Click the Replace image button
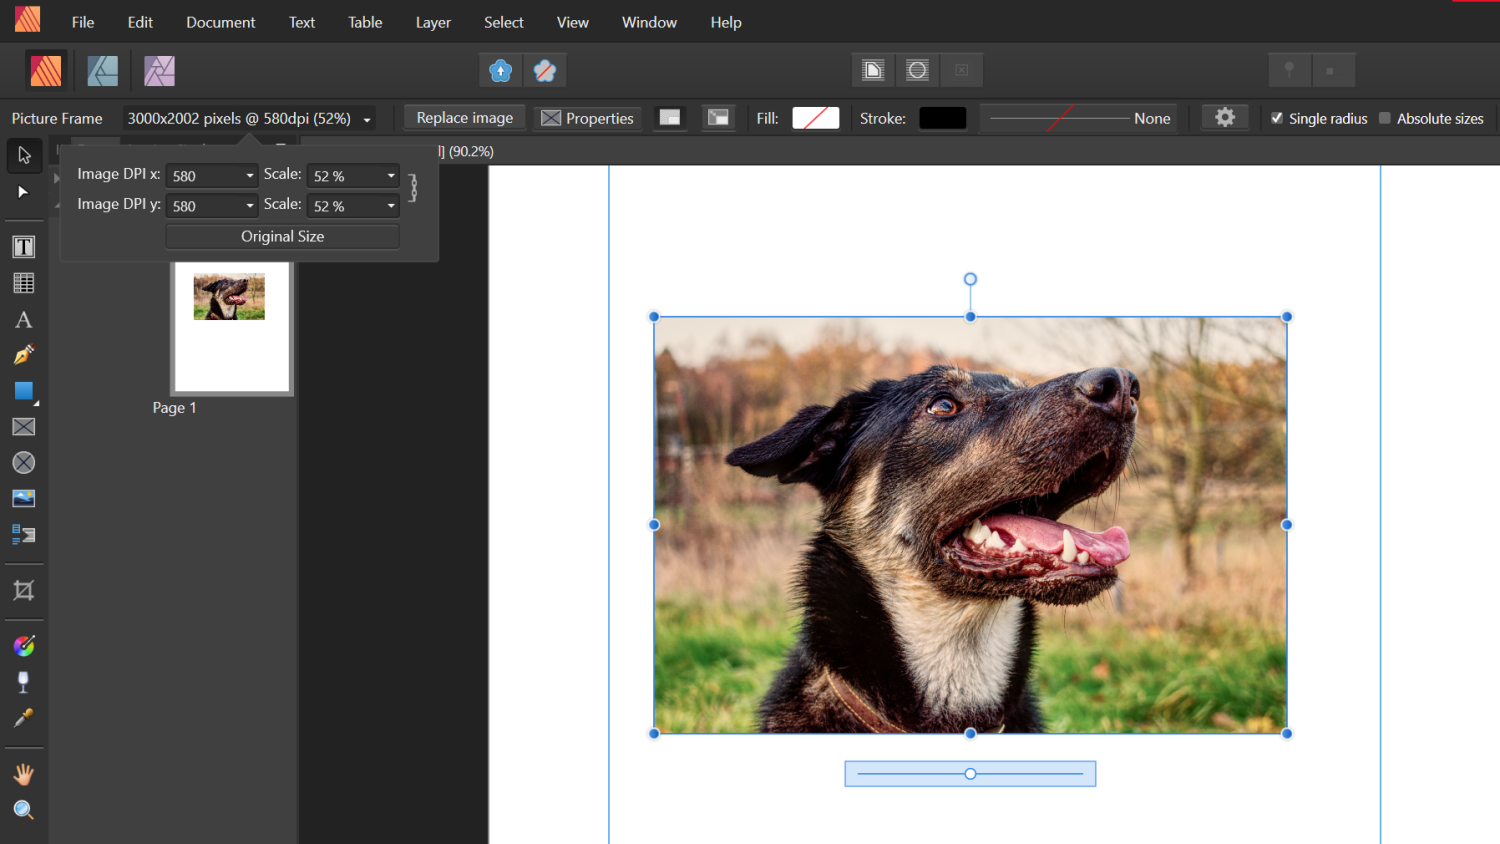This screenshot has height=844, width=1500. pos(464,118)
